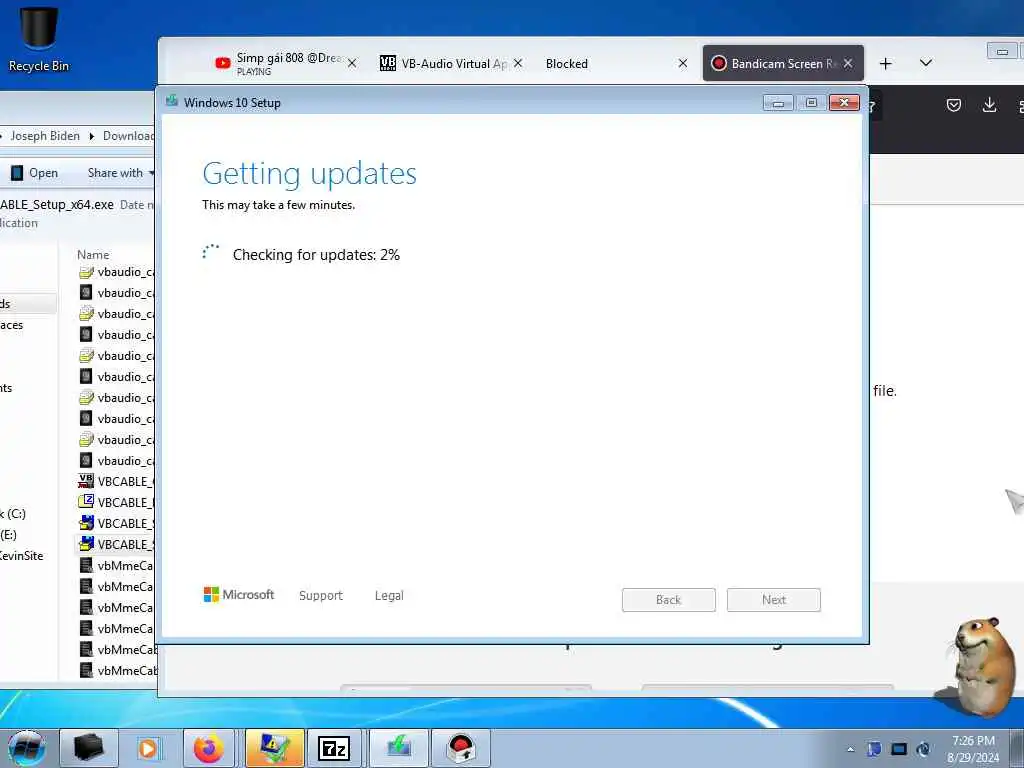Screen dimensions: 1024x768
Task: Open the browser downloads arrow icon
Action: tap(989, 105)
